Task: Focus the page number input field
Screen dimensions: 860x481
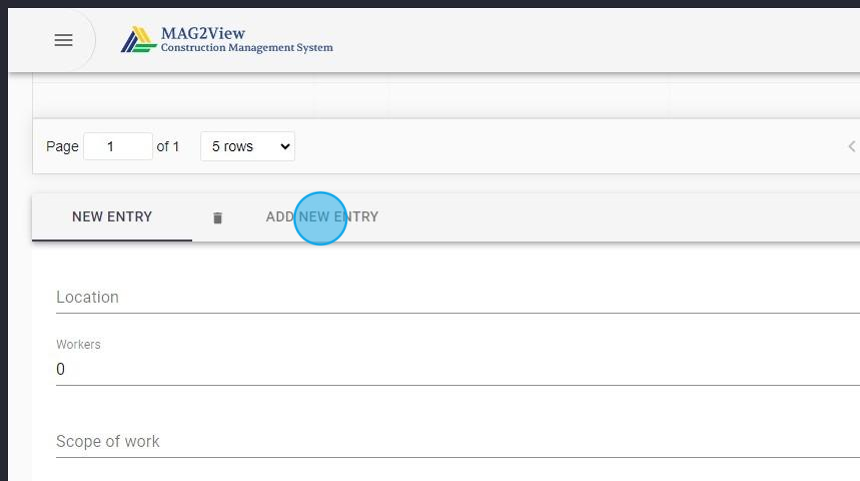Action: (x=118, y=146)
